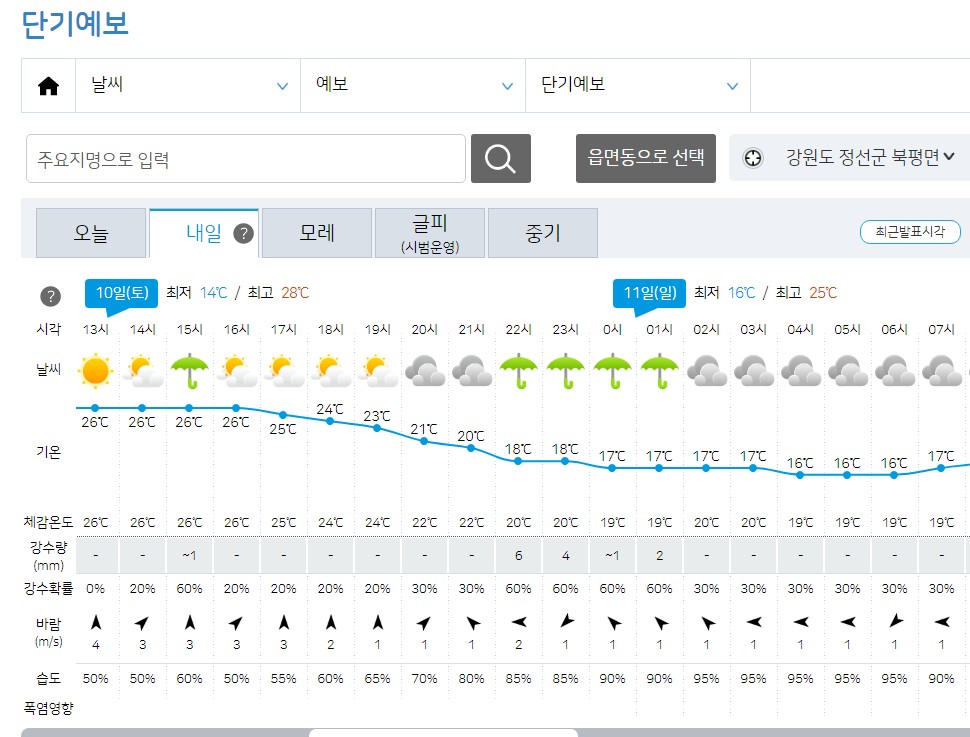Click the umbrella rain icon at 15시
This screenshot has width=970, height=737.
189,371
